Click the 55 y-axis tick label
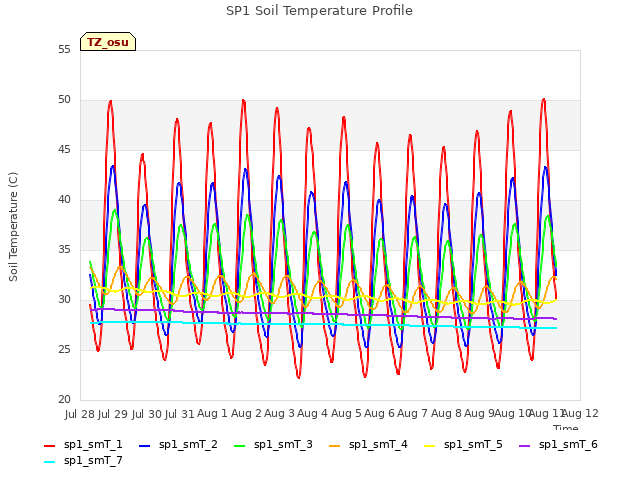This screenshot has width=640, height=480. coord(64,49)
